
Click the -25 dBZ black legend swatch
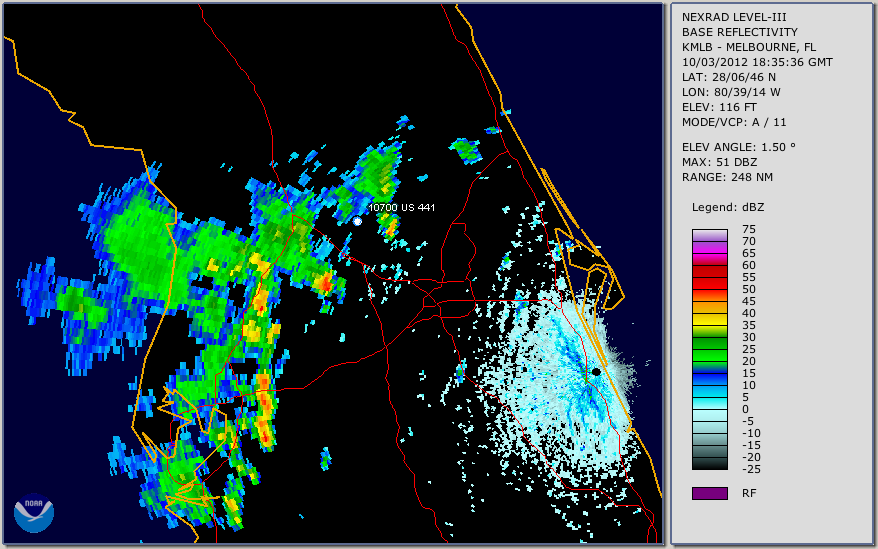[709, 463]
